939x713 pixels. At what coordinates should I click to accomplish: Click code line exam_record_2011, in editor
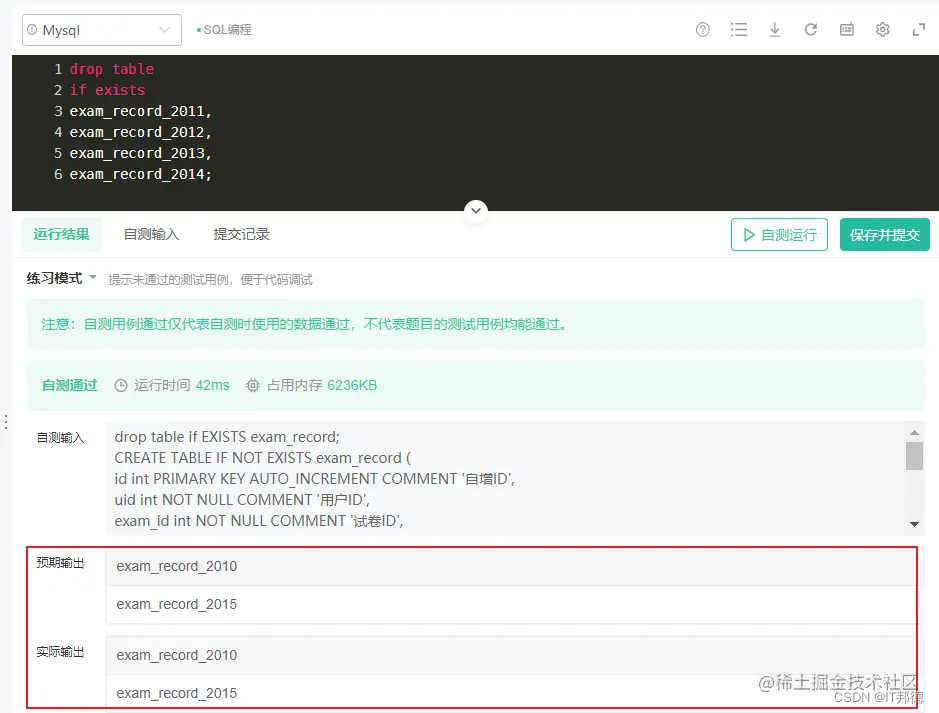141,111
